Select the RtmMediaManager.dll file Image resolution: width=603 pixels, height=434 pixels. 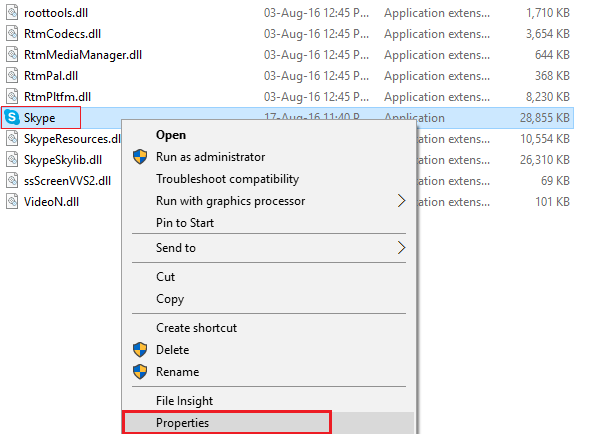click(81, 55)
